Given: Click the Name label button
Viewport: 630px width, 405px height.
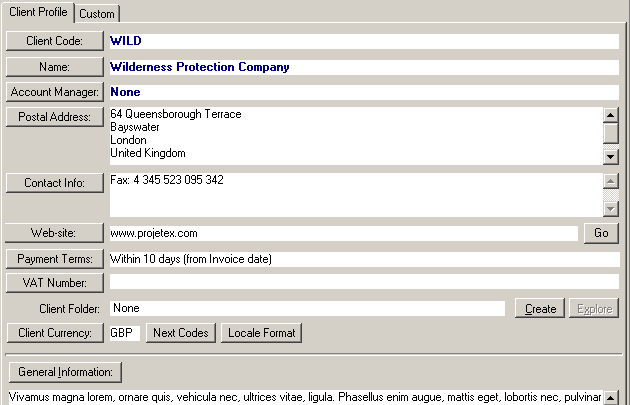Looking at the screenshot, I should pyautogui.click(x=54, y=67).
